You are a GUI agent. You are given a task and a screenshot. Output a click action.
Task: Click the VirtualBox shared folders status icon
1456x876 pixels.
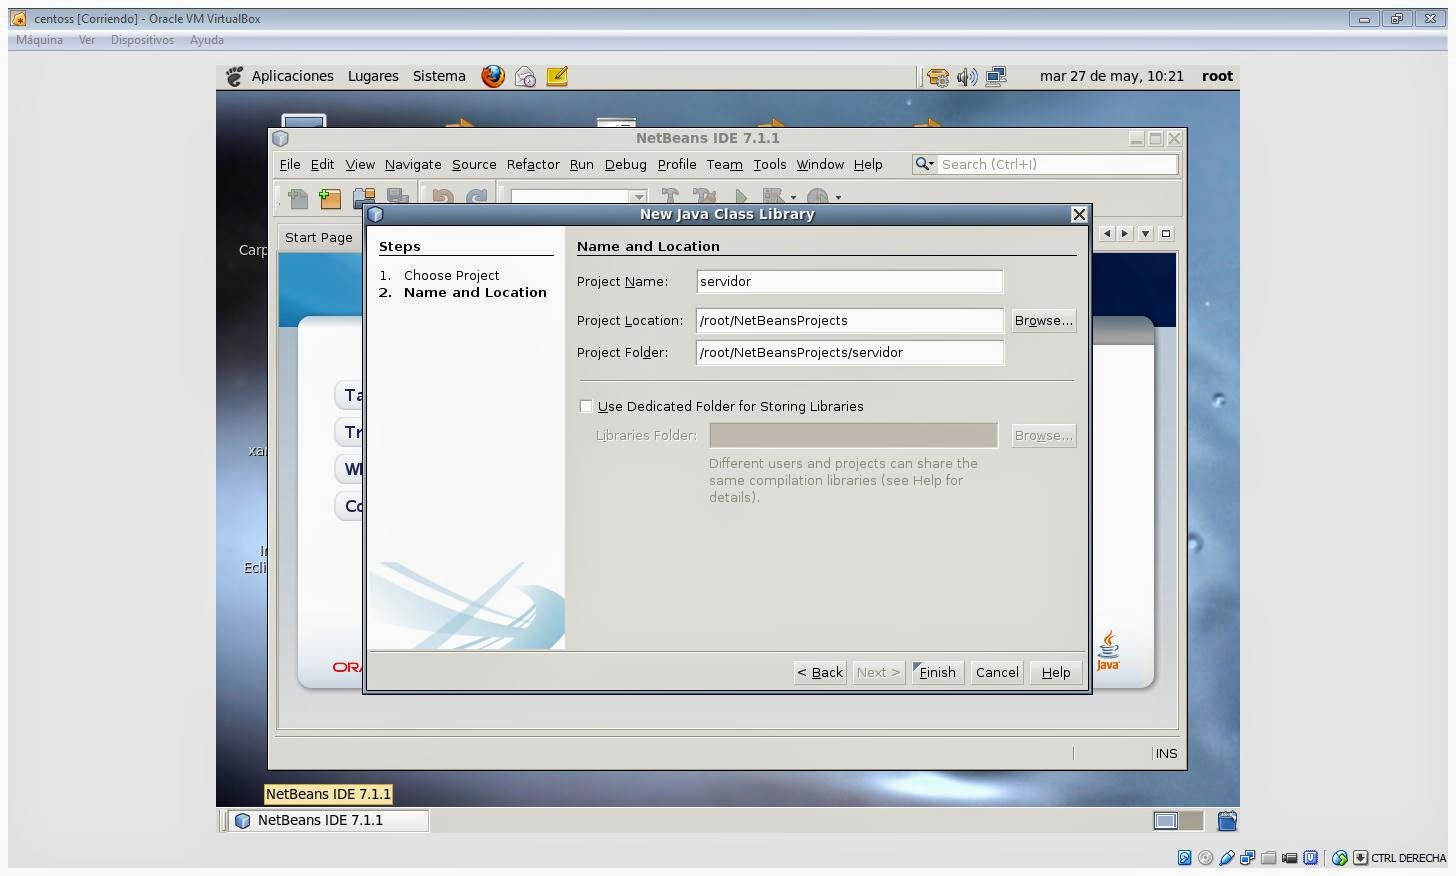1268,858
